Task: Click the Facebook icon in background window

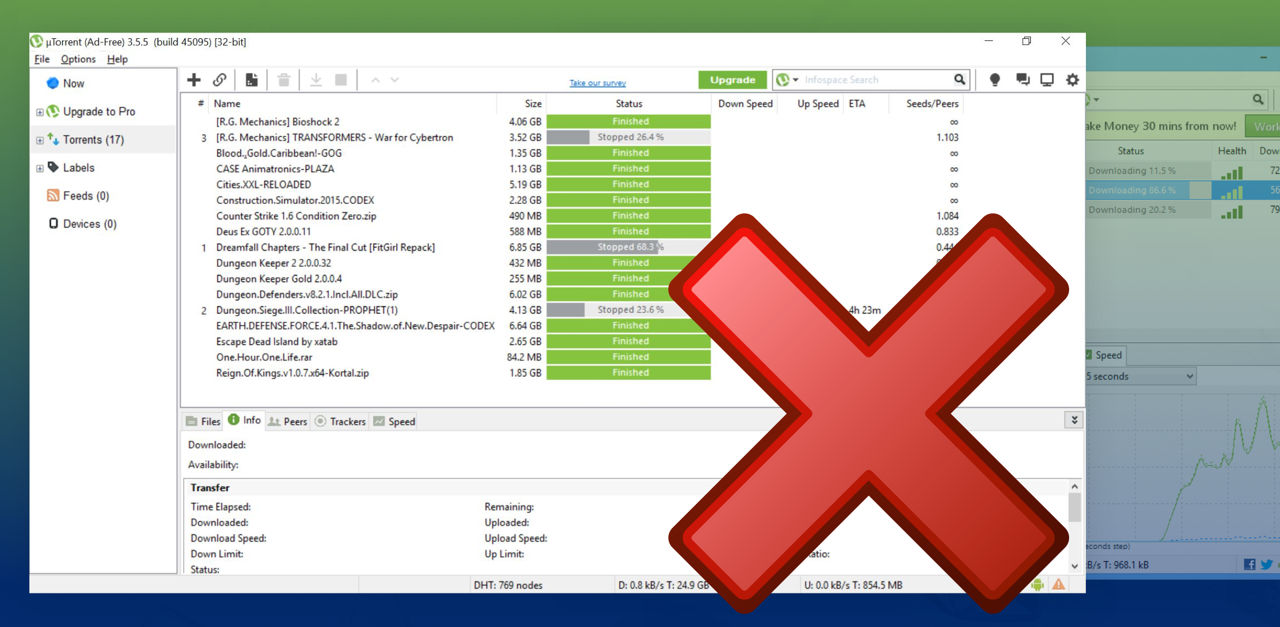Action: point(1250,565)
